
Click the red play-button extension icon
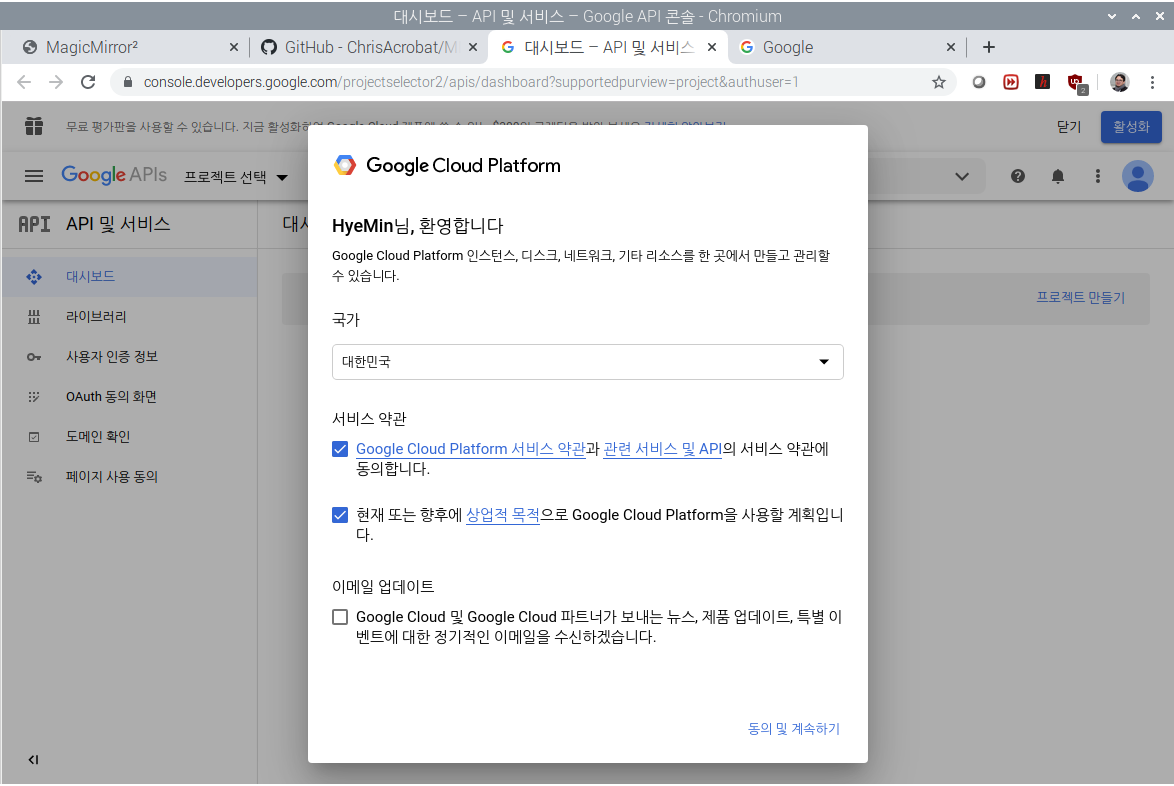[x=1011, y=82]
